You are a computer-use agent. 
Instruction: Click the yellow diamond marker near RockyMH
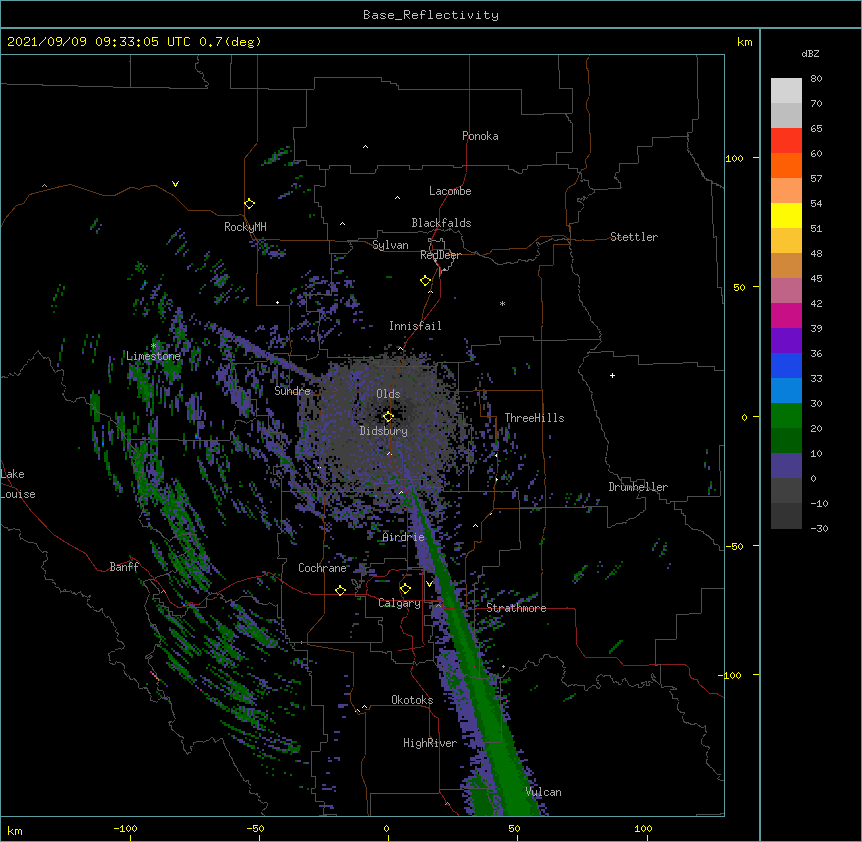tap(249, 204)
